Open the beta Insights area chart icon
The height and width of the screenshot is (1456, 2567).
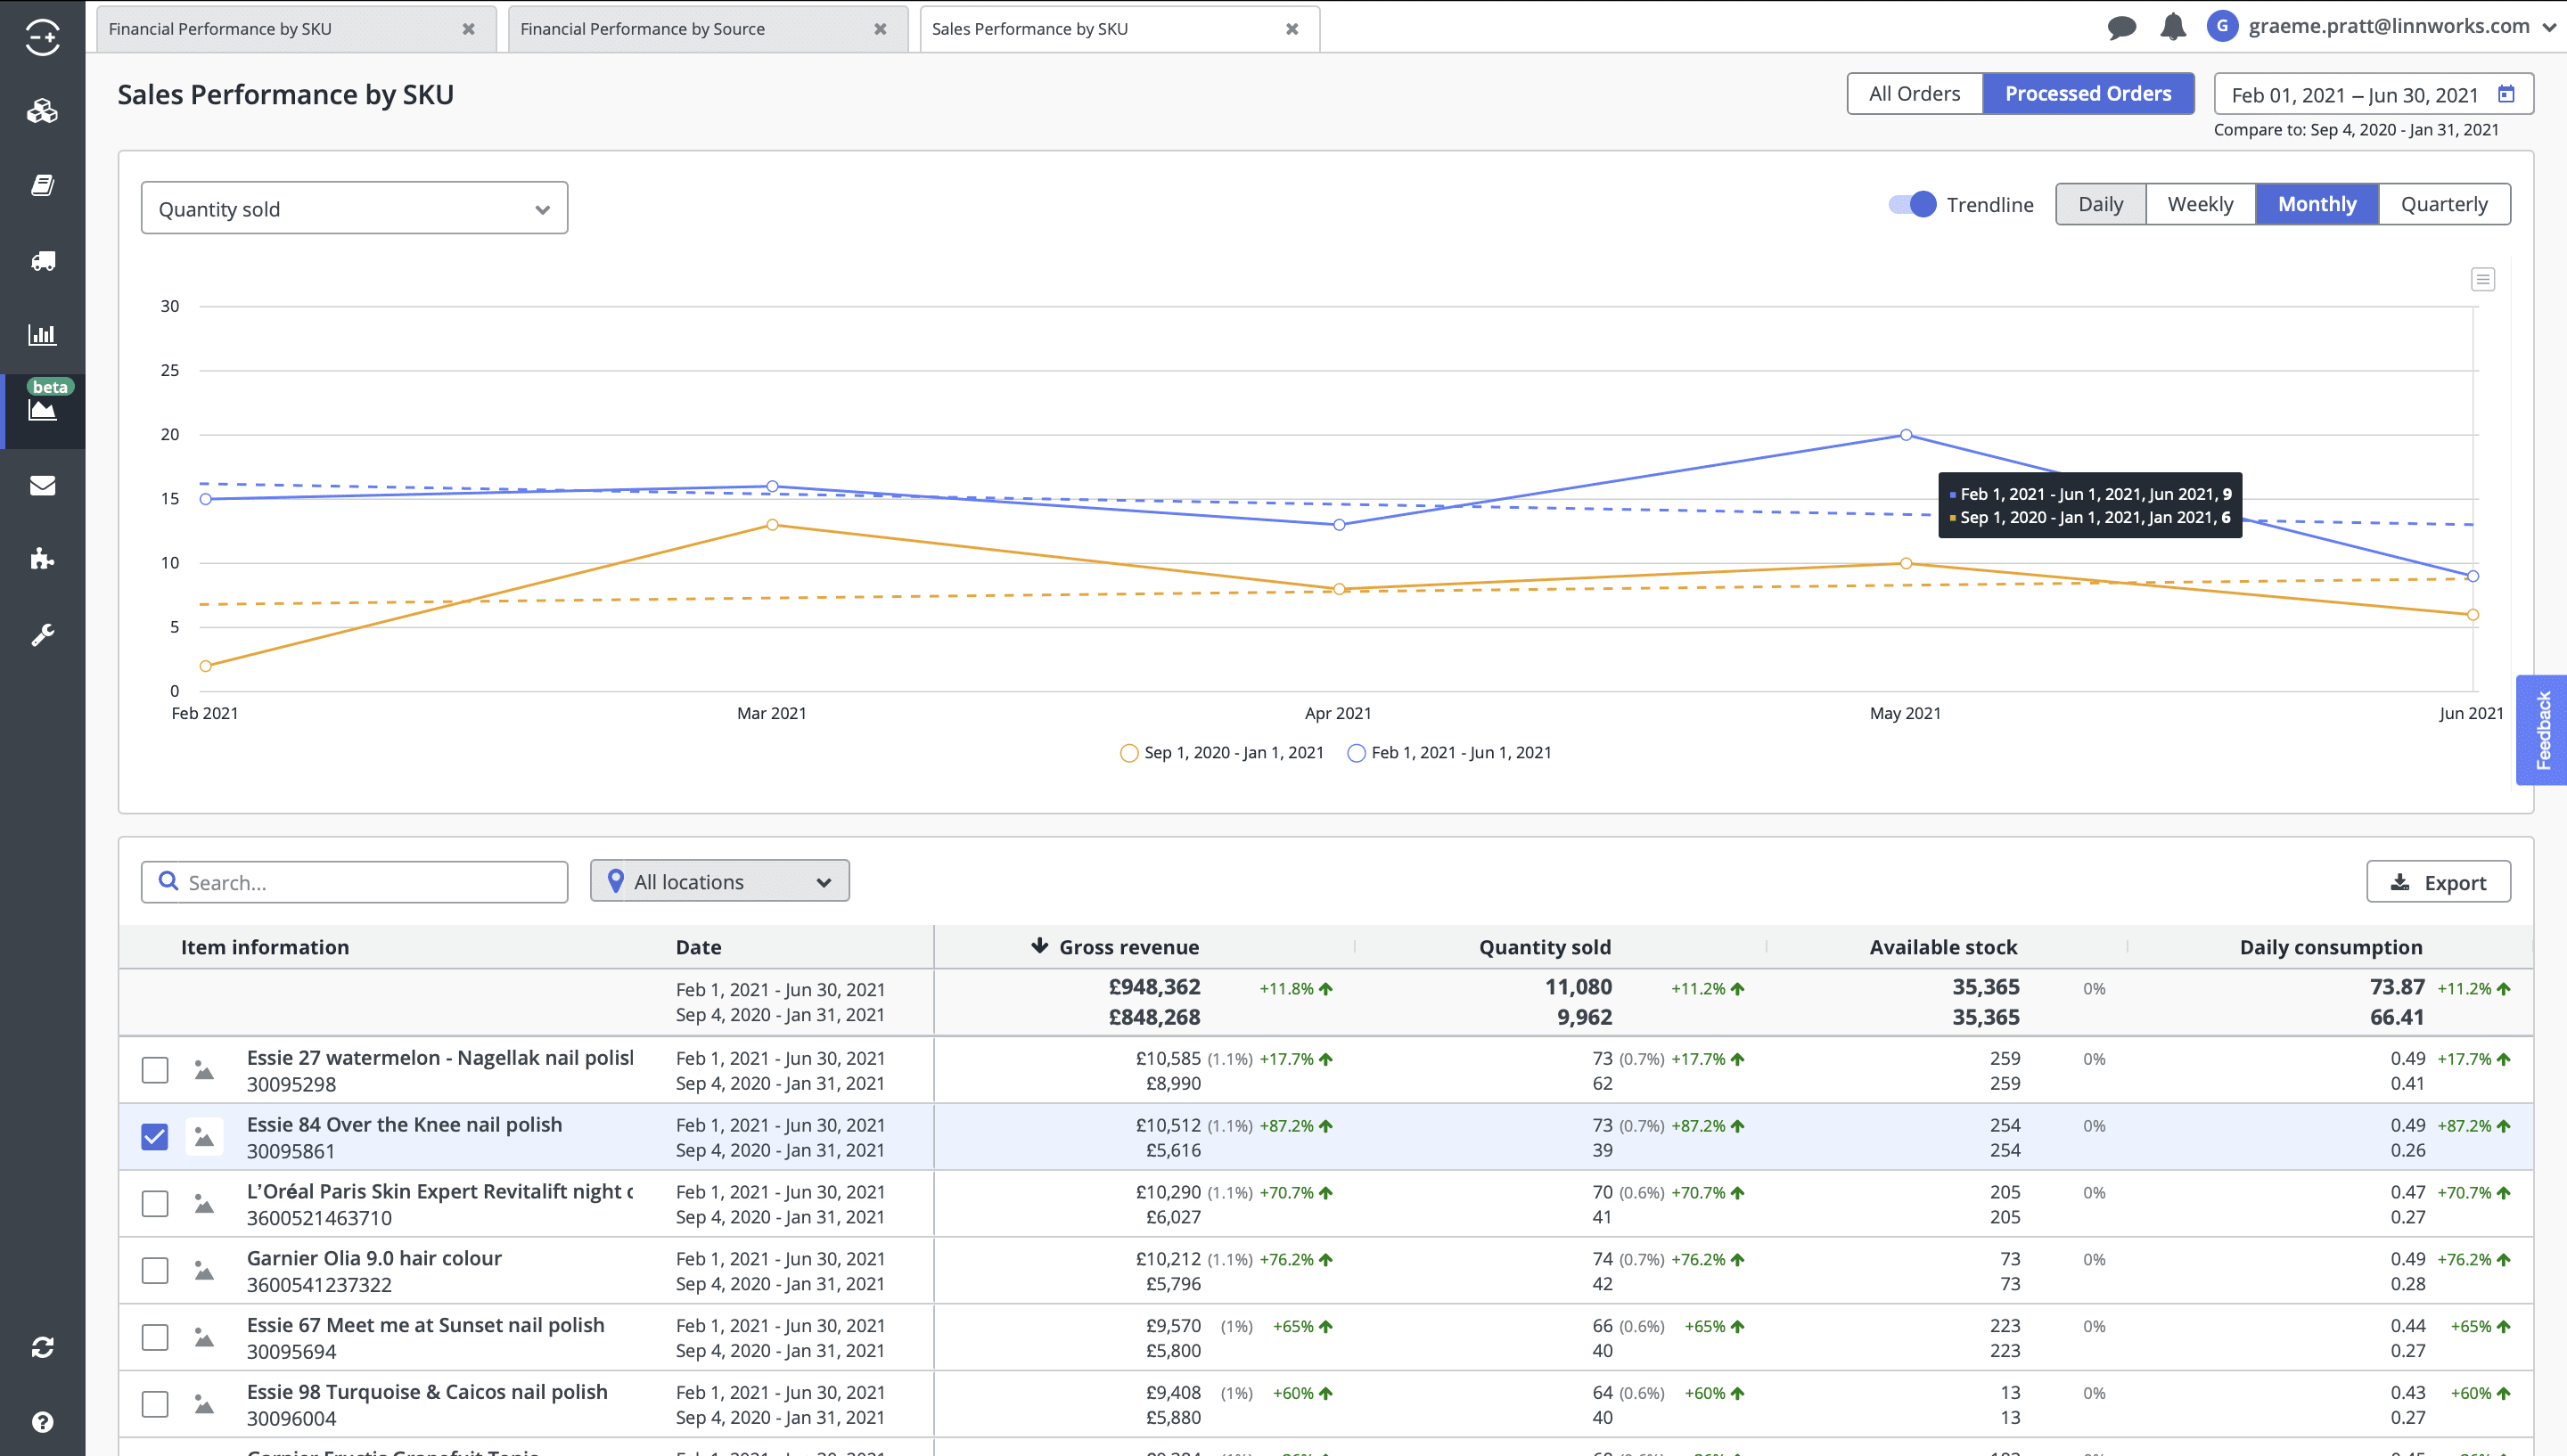coord(42,409)
